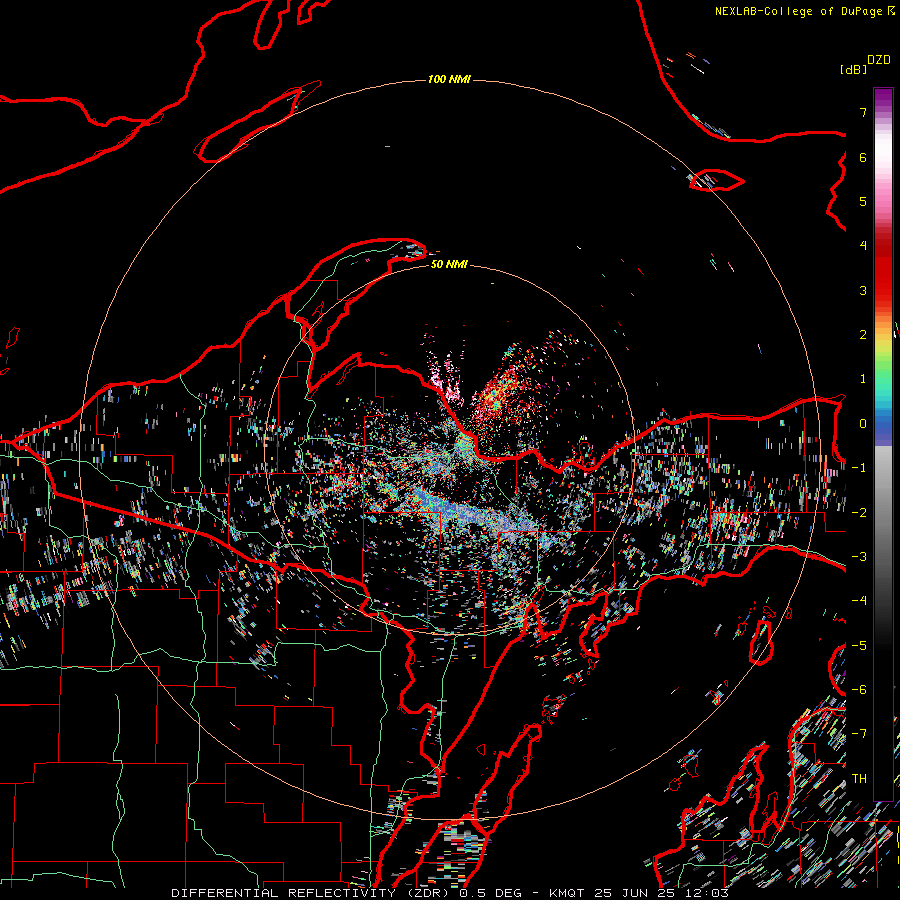Click the '25 JUN 25' date text
This screenshot has width=900, height=900.
[635, 893]
